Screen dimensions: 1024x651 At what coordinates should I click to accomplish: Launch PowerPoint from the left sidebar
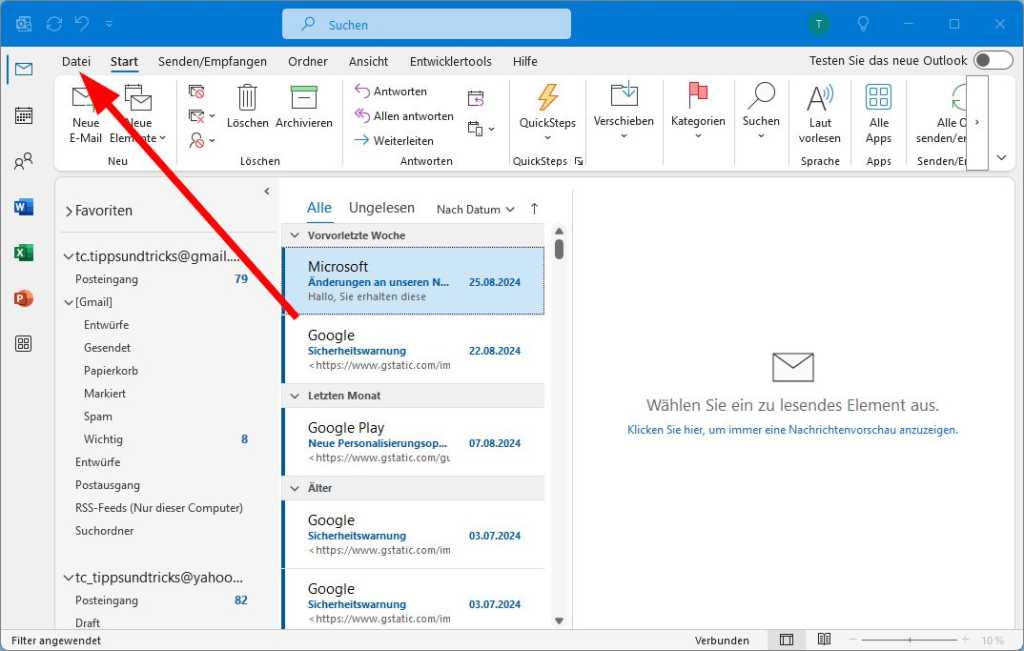23,298
